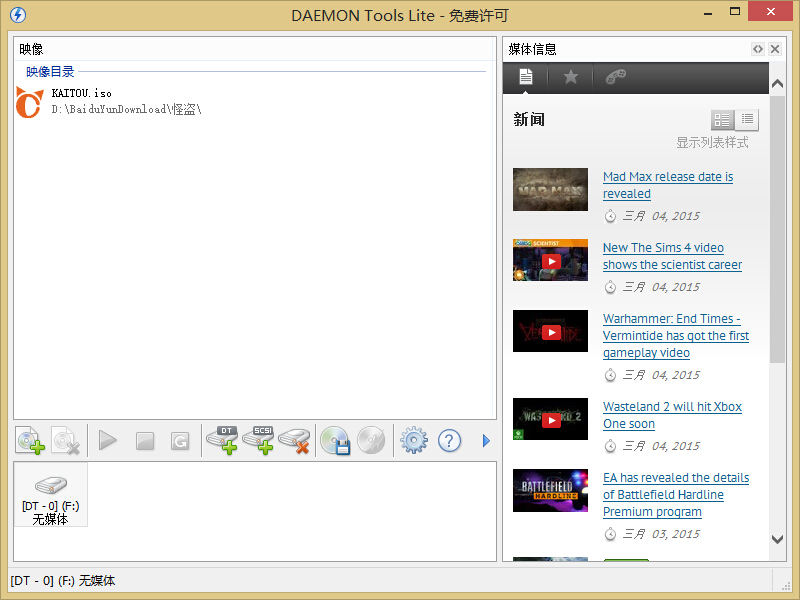
Task: Click the media info scrollbar thumb
Action: [x=777, y=229]
